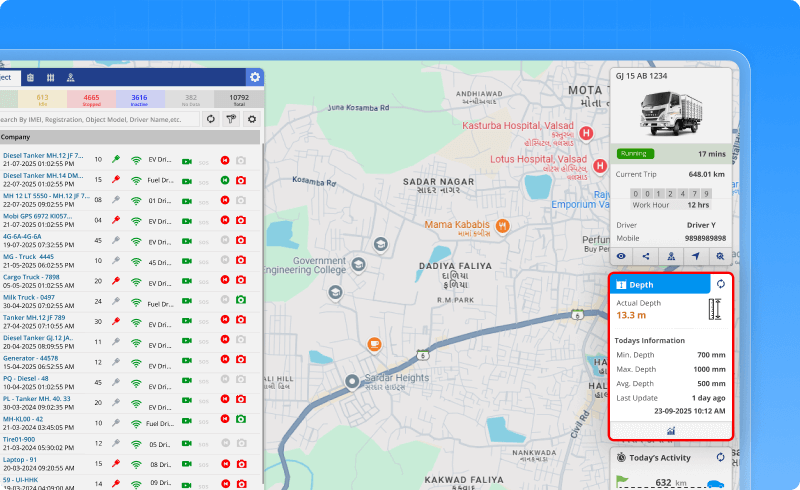Refresh the vehicle object list
The image size is (800, 490).
[x=211, y=118]
